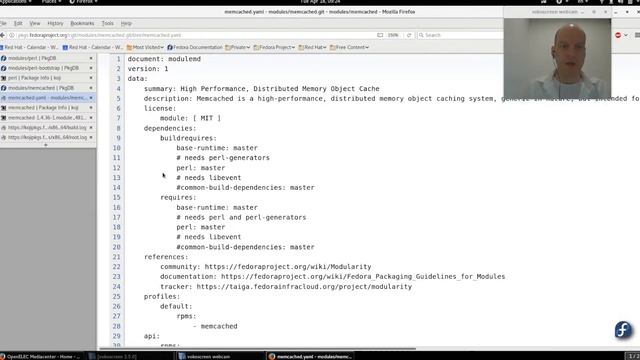Screen dimensions: 640x360
Task: Switch to modules/memcached | PkgDB tab
Action: [x=43, y=88]
